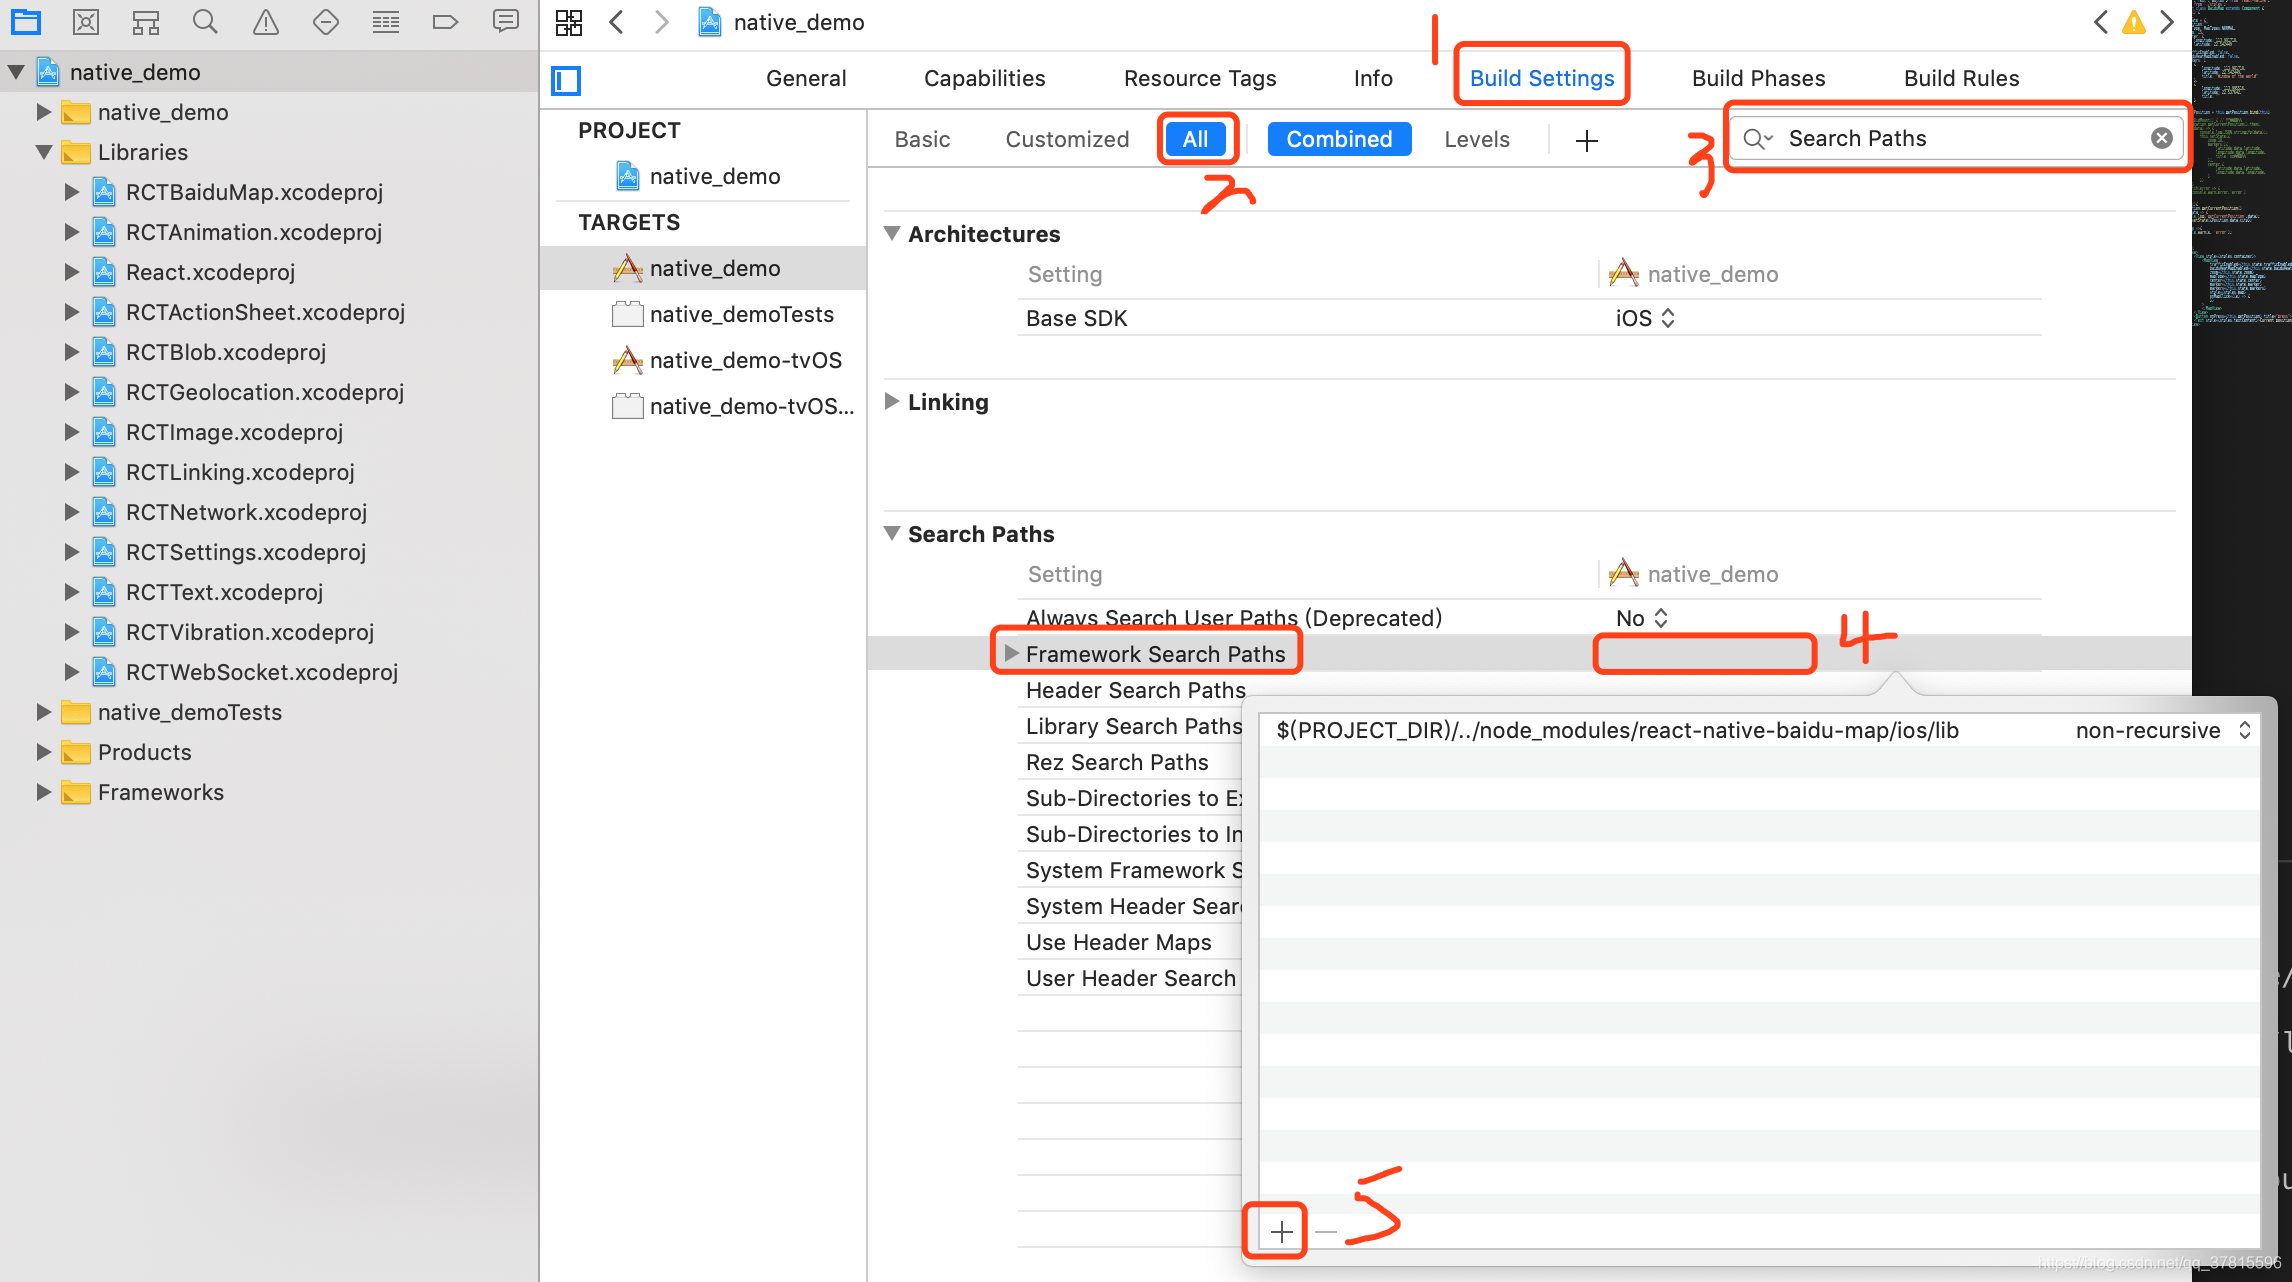Switch to the Build Phases tab

[1758, 78]
